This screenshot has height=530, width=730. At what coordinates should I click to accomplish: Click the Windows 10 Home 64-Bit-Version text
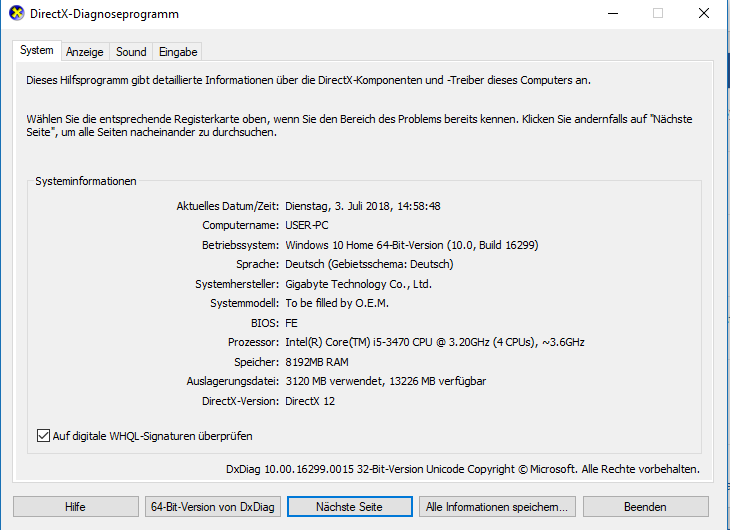coord(412,245)
